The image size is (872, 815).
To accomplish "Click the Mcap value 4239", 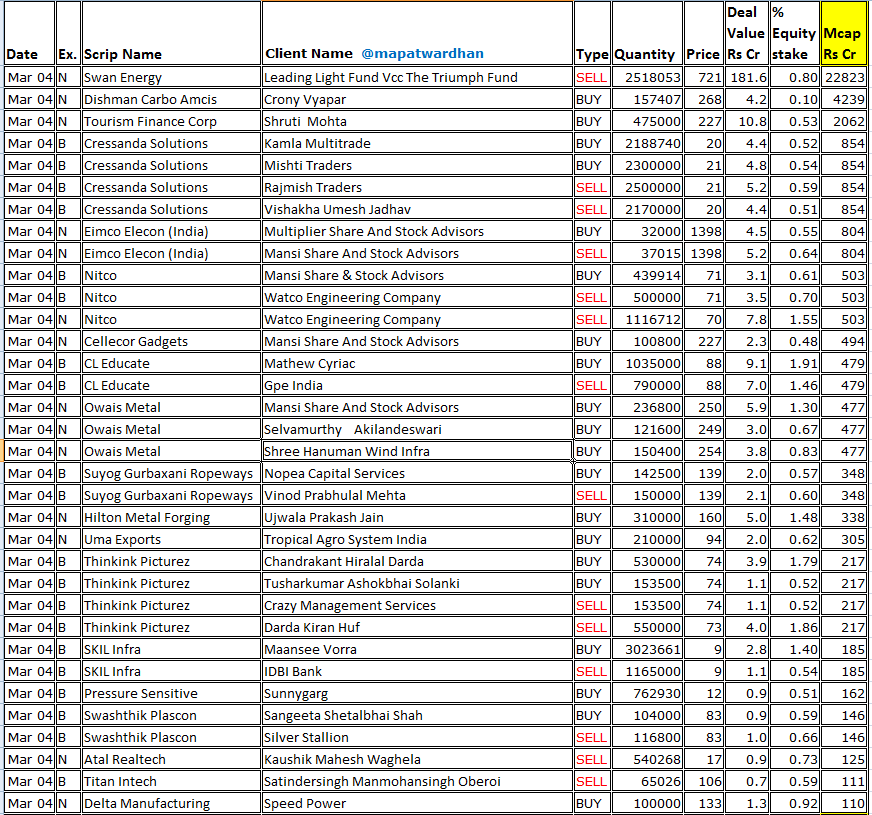I will 843,100.
